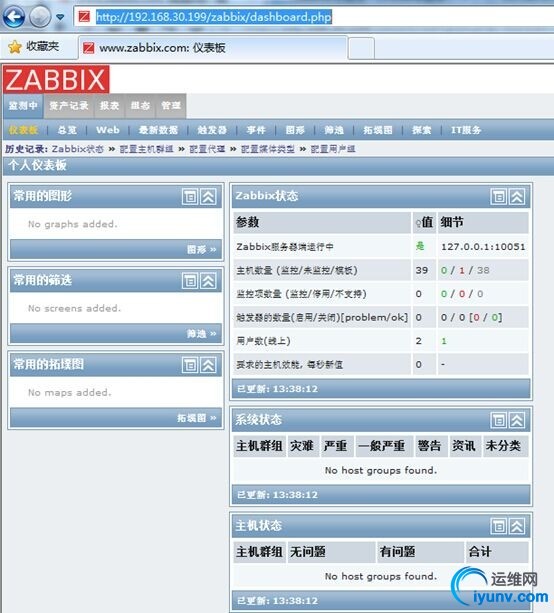Viewport: 554px width, 613px height.
Task: Follow the 拓扑图 » footer link
Action: click(197, 418)
